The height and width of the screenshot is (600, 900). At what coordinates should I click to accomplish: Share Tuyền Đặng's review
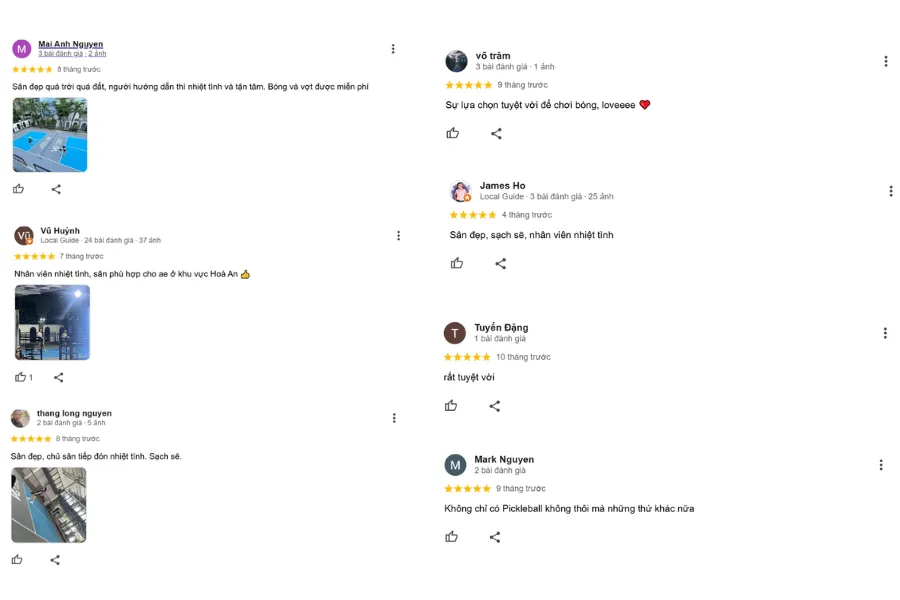click(x=494, y=406)
